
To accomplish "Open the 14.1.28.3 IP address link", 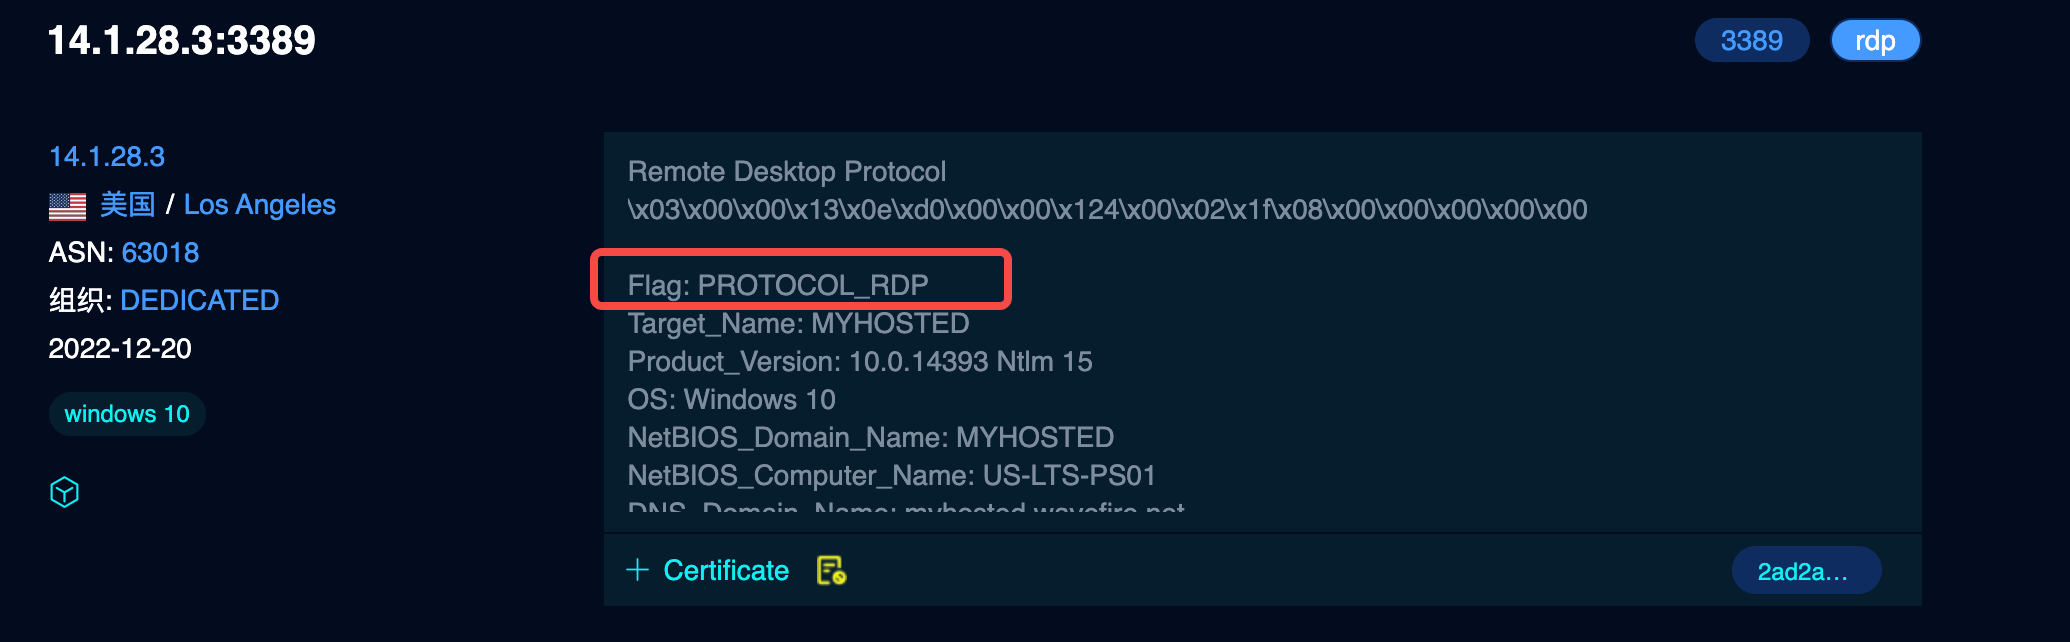I will 107,157.
